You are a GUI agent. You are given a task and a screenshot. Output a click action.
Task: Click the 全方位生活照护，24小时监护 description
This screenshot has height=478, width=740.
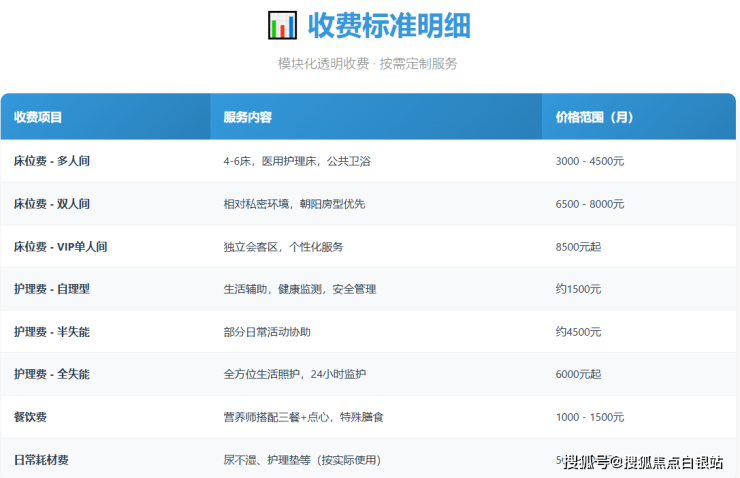point(295,374)
